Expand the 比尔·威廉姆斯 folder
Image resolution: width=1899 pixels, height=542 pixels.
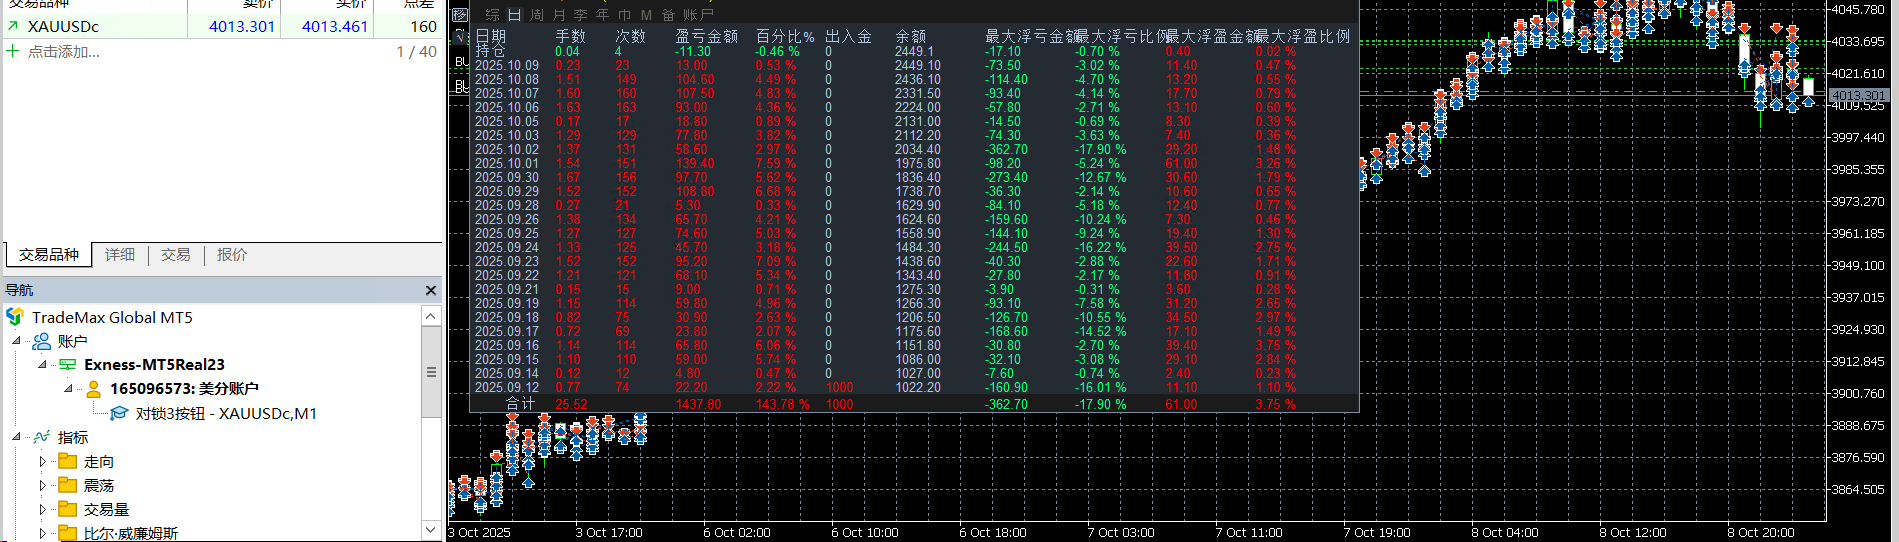click(x=43, y=533)
